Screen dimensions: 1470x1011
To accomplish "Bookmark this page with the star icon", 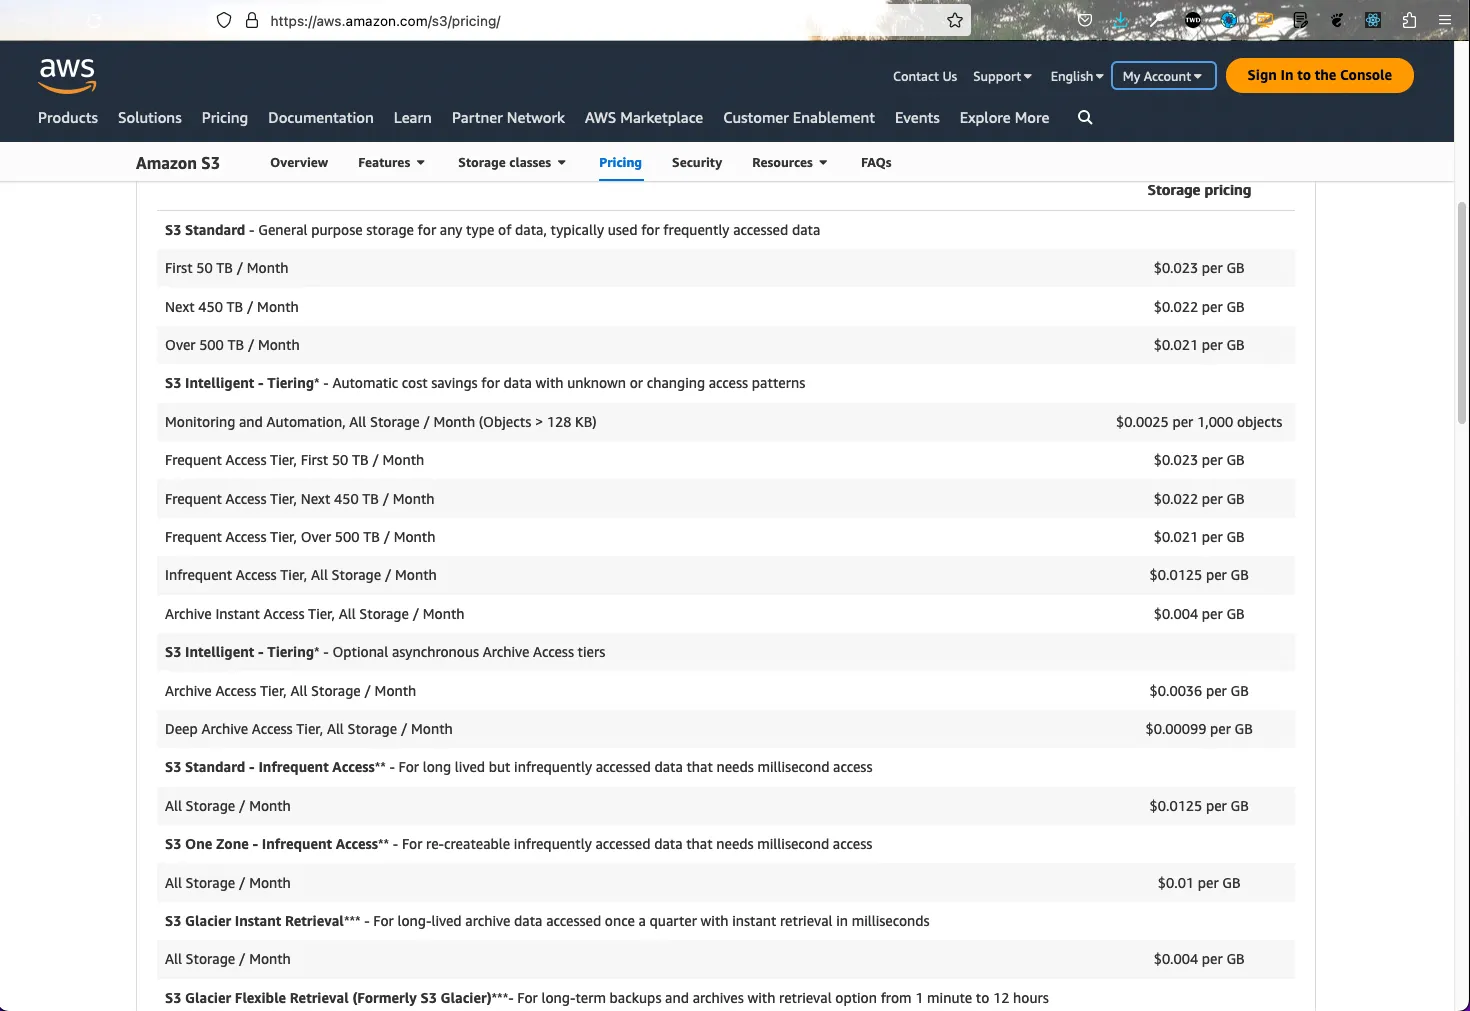I will (955, 20).
